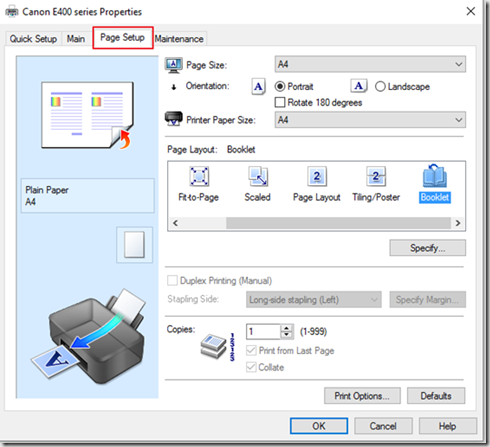Screen dimensions: 490x447
Task: Close the Canon E400 Properties window
Action: pos(471,11)
